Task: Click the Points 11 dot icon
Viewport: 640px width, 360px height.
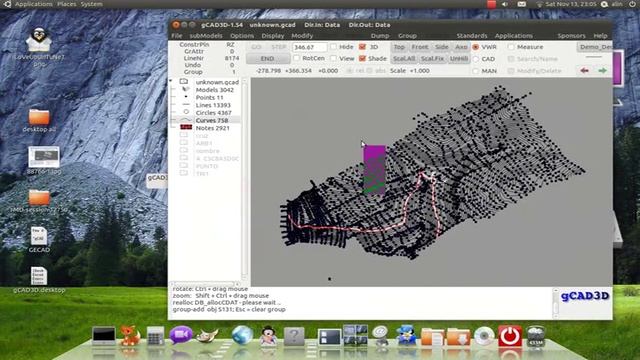Action: [186, 97]
